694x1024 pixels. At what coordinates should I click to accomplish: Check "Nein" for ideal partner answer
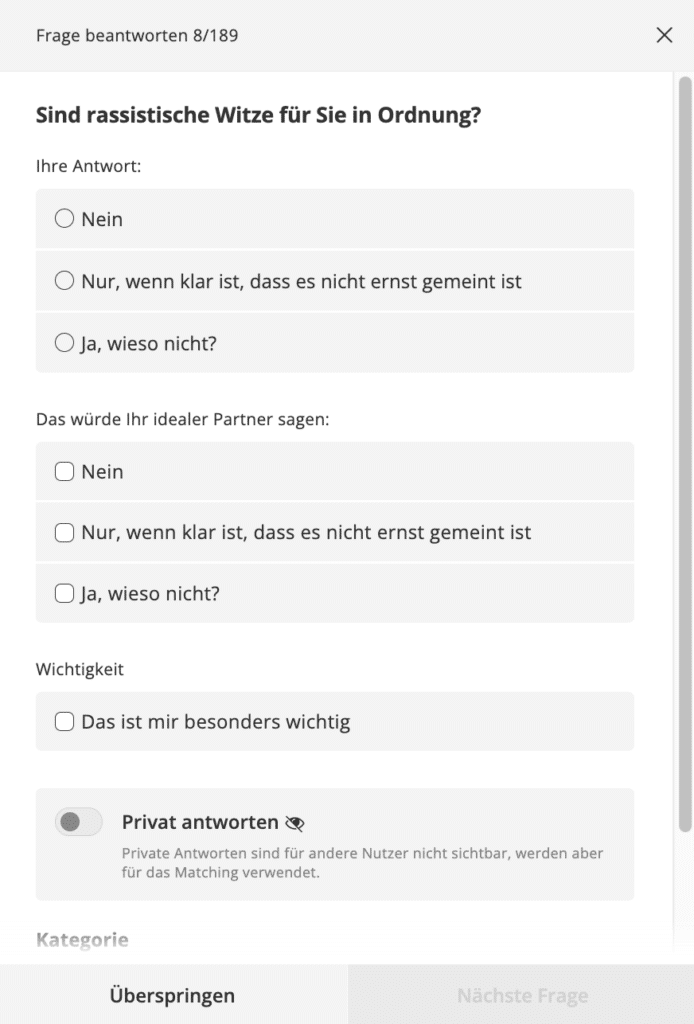point(64,472)
